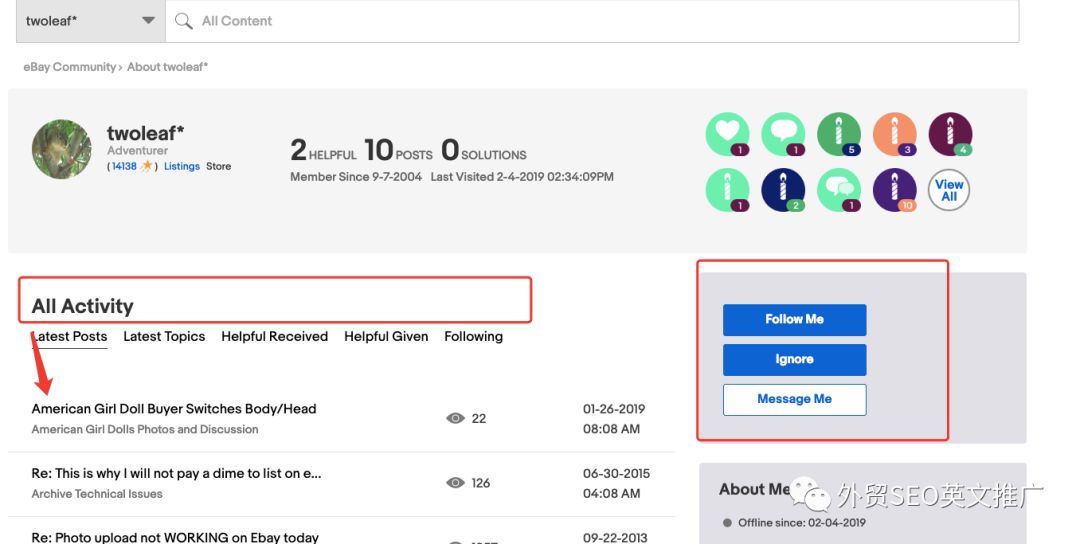This screenshot has height=544, width=1080.
Task: Open twoleaf* Listings link
Action: [x=182, y=166]
